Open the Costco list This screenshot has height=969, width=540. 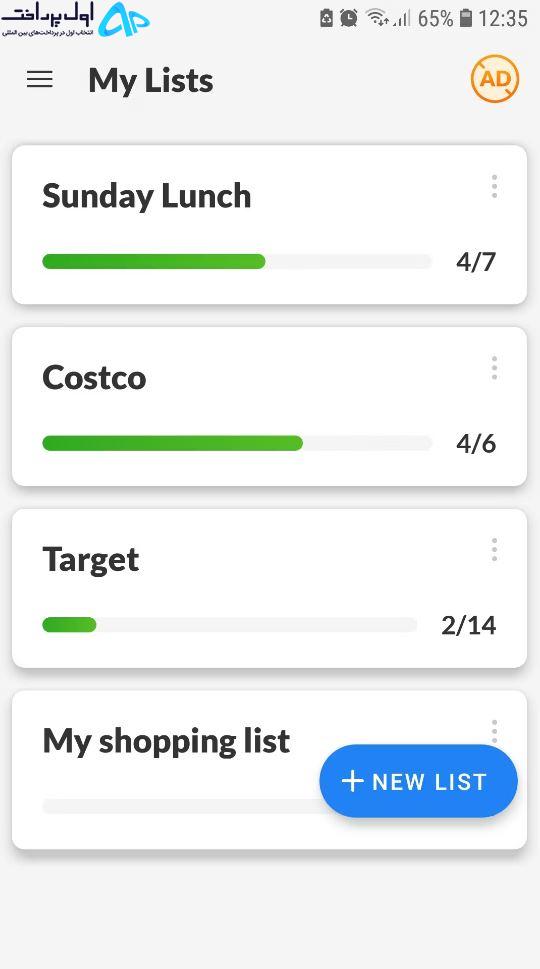(269, 407)
